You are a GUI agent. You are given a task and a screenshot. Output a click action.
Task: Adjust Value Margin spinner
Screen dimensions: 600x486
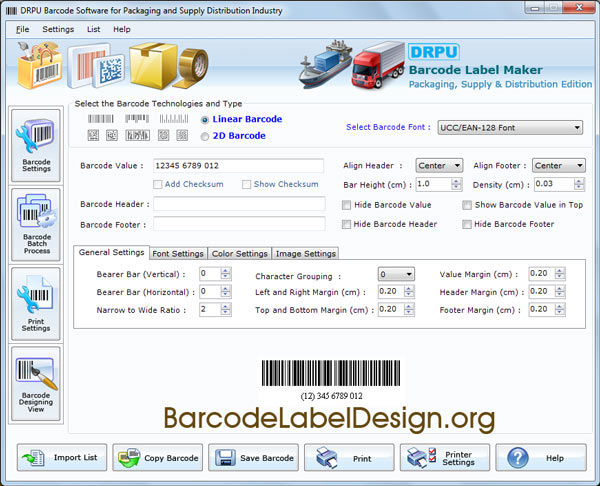click(x=560, y=274)
